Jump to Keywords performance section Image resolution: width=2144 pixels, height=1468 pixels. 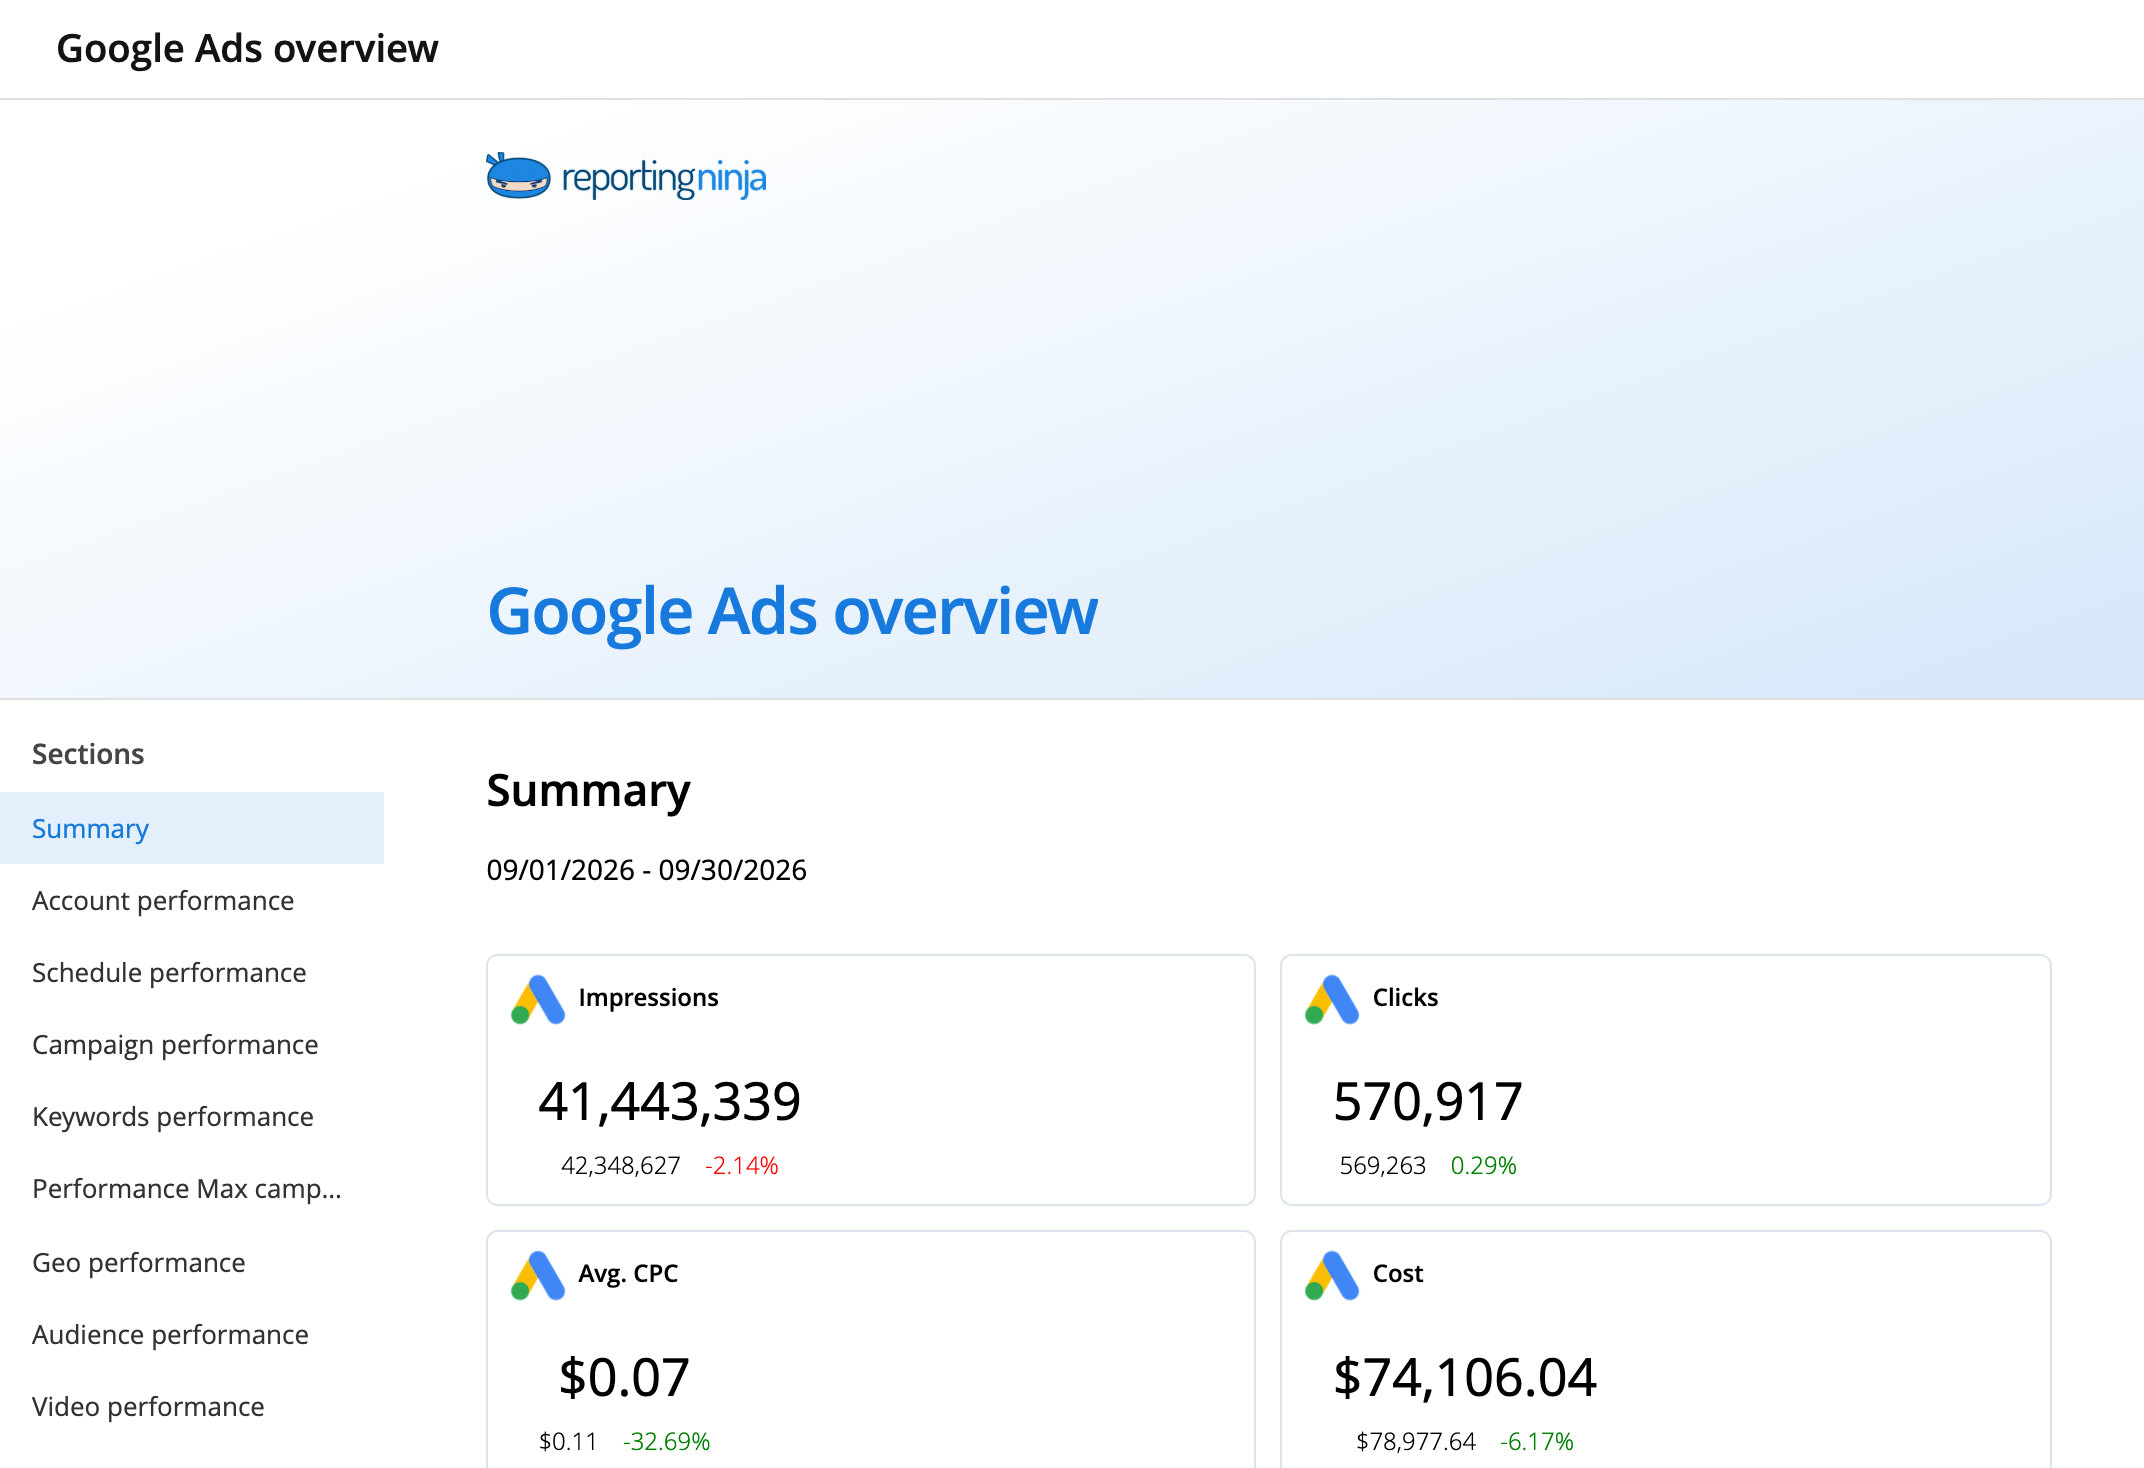pyautogui.click(x=192, y=1116)
